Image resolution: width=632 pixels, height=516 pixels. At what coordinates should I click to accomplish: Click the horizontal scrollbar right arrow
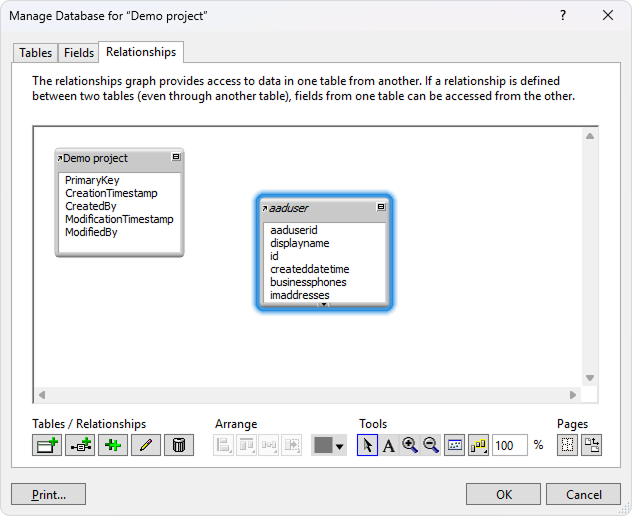click(x=573, y=395)
